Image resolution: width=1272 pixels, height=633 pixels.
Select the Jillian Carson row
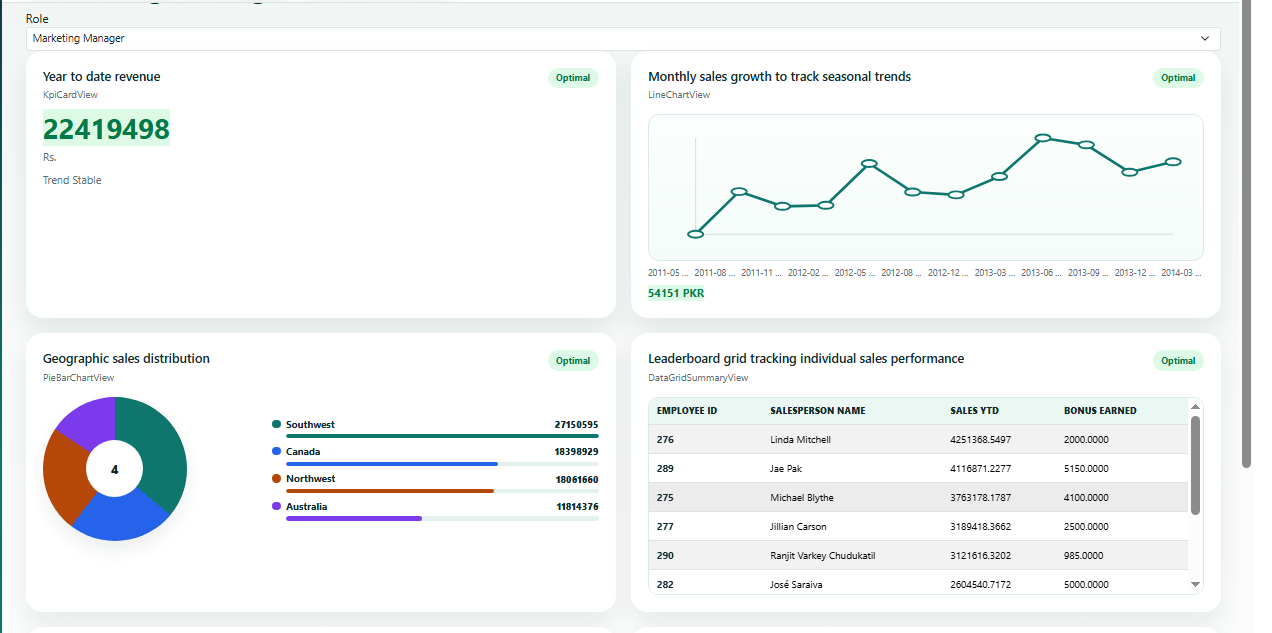pos(918,527)
